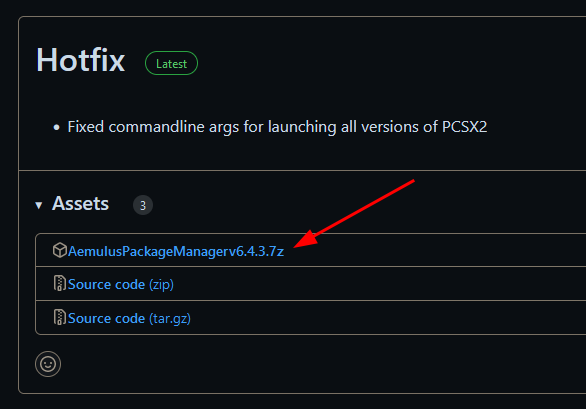Click the archive icon beside Source code (tar.gz)
The width and height of the screenshot is (586, 409).
[59, 317]
